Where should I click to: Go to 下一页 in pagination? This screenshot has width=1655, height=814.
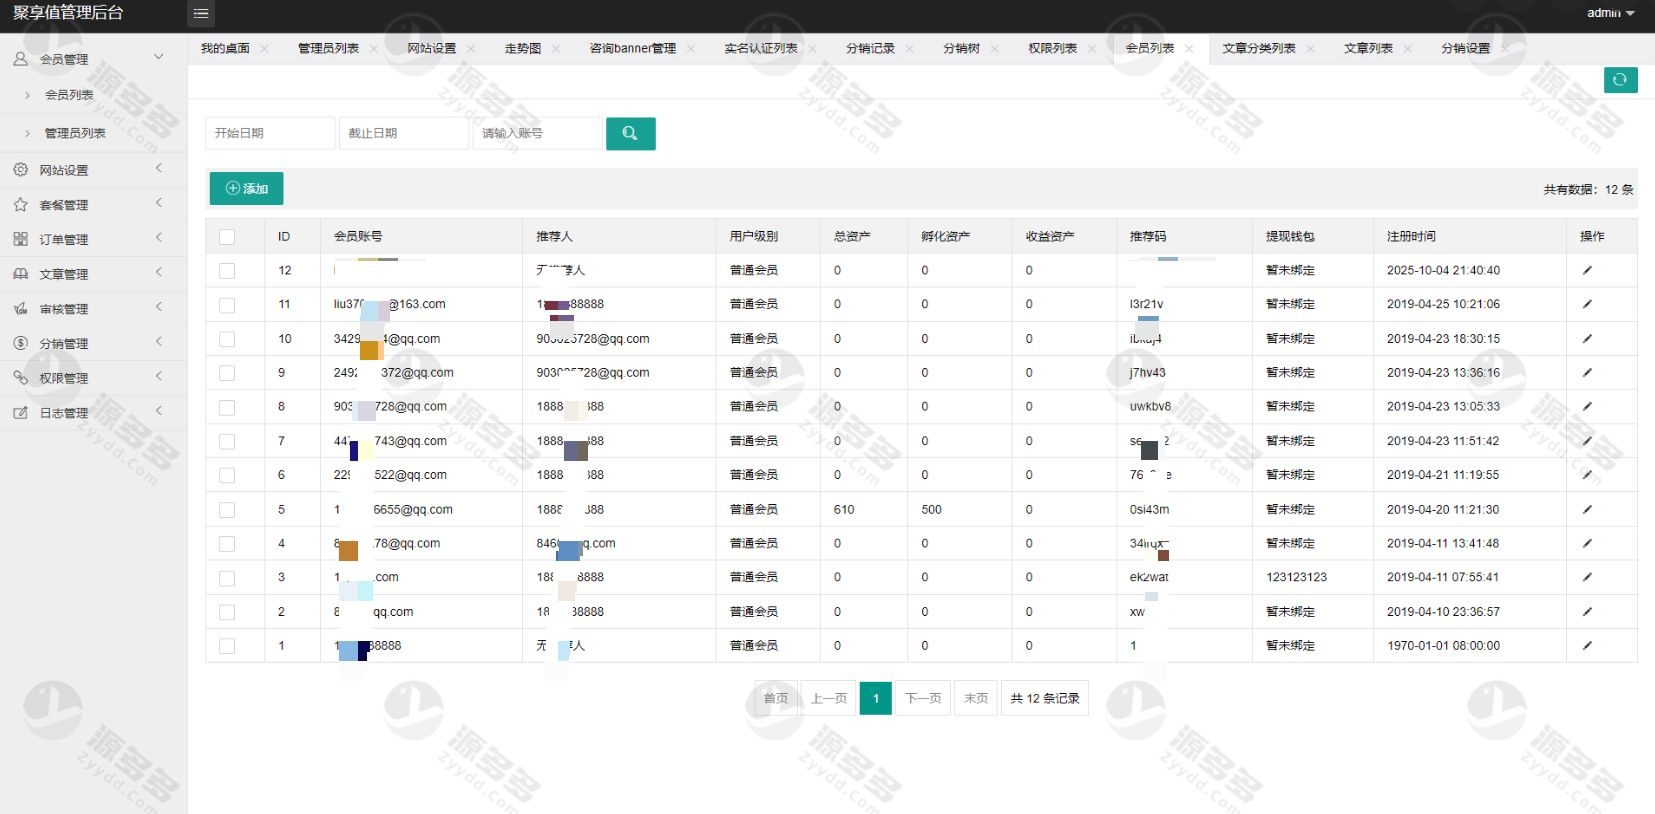pos(922,698)
